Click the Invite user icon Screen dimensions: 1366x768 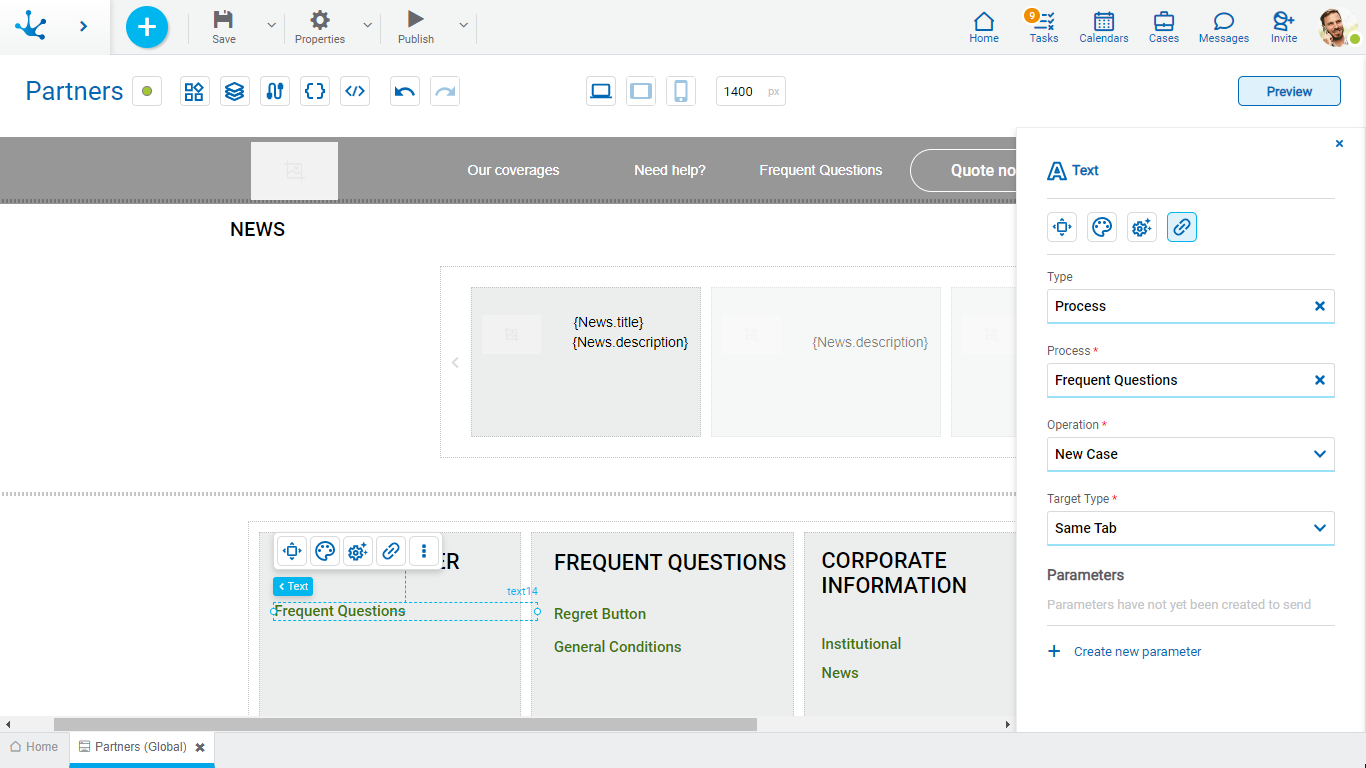(x=1284, y=27)
